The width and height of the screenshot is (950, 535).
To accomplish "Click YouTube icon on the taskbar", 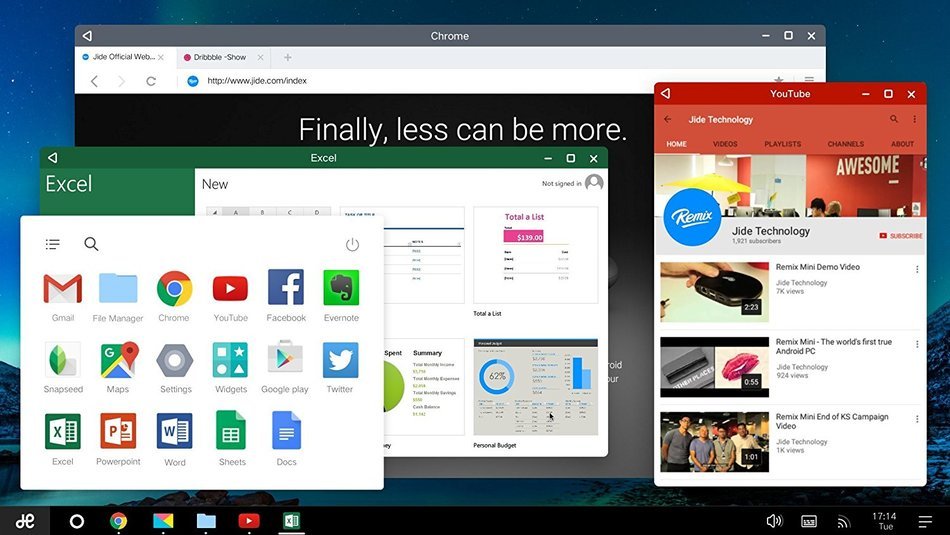I will tap(248, 521).
